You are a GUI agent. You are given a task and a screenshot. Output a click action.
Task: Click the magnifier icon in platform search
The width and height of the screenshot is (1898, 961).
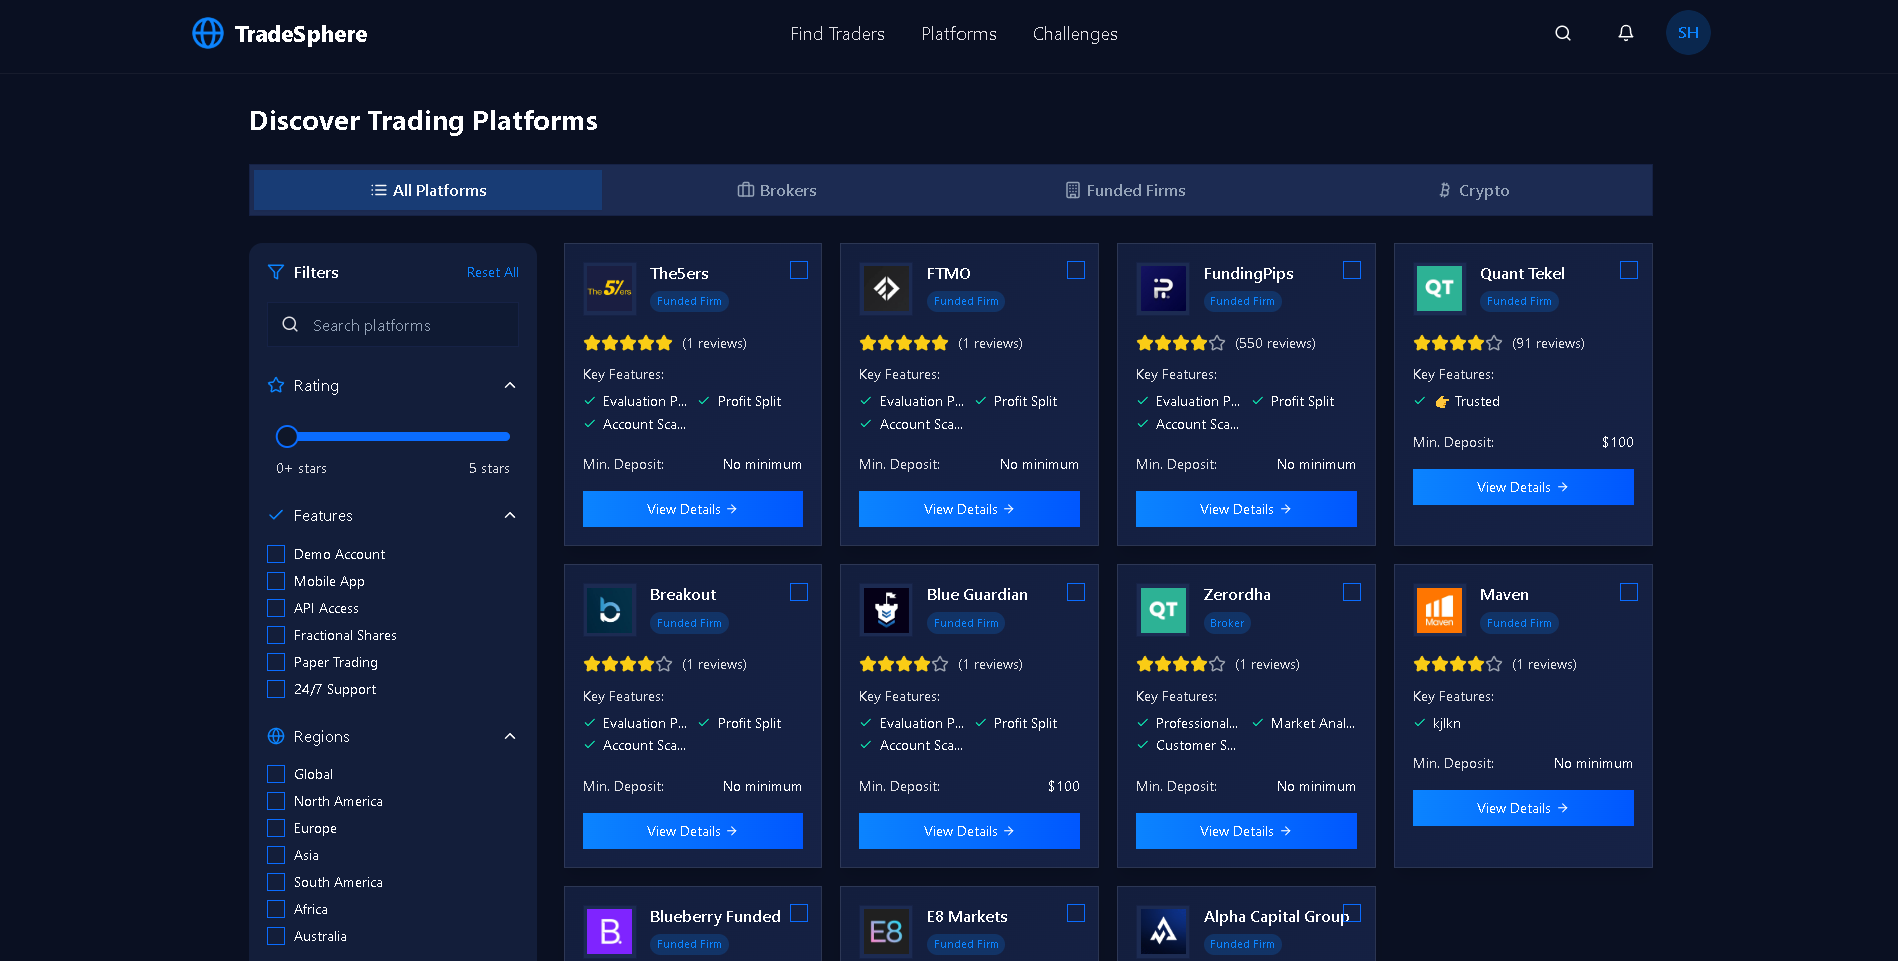pos(290,325)
